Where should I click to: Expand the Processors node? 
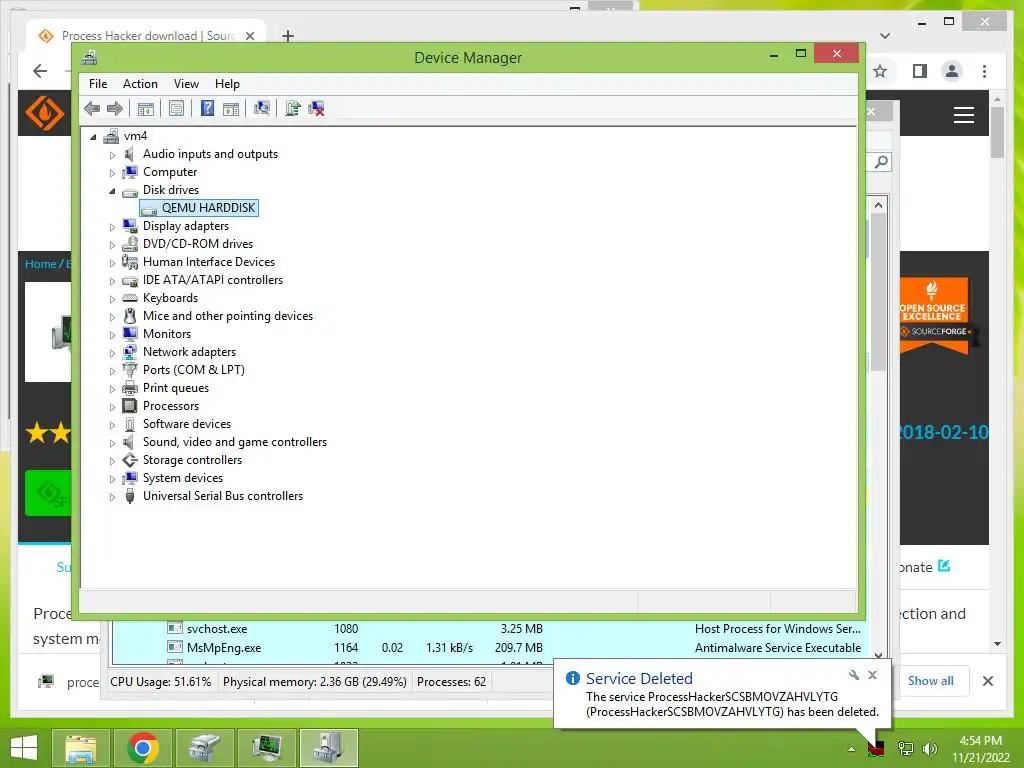[112, 407]
